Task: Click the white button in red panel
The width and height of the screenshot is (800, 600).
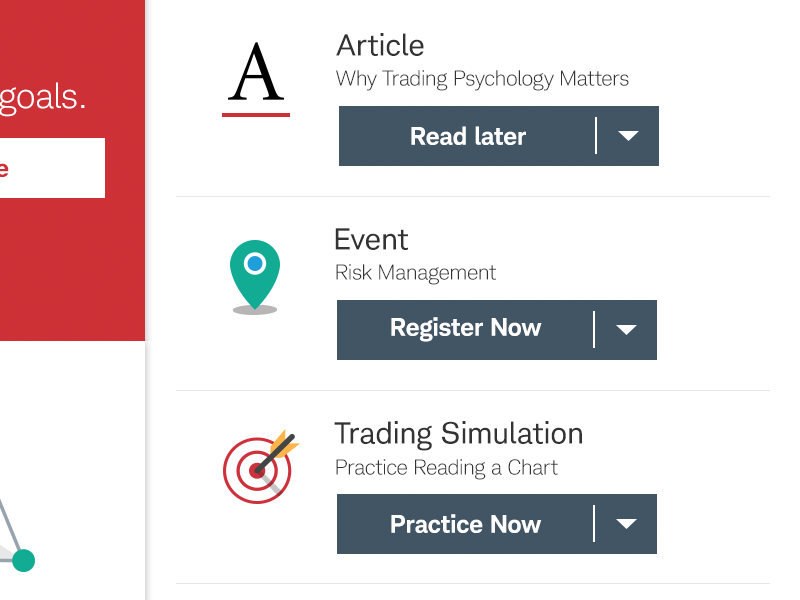Action: 53,168
